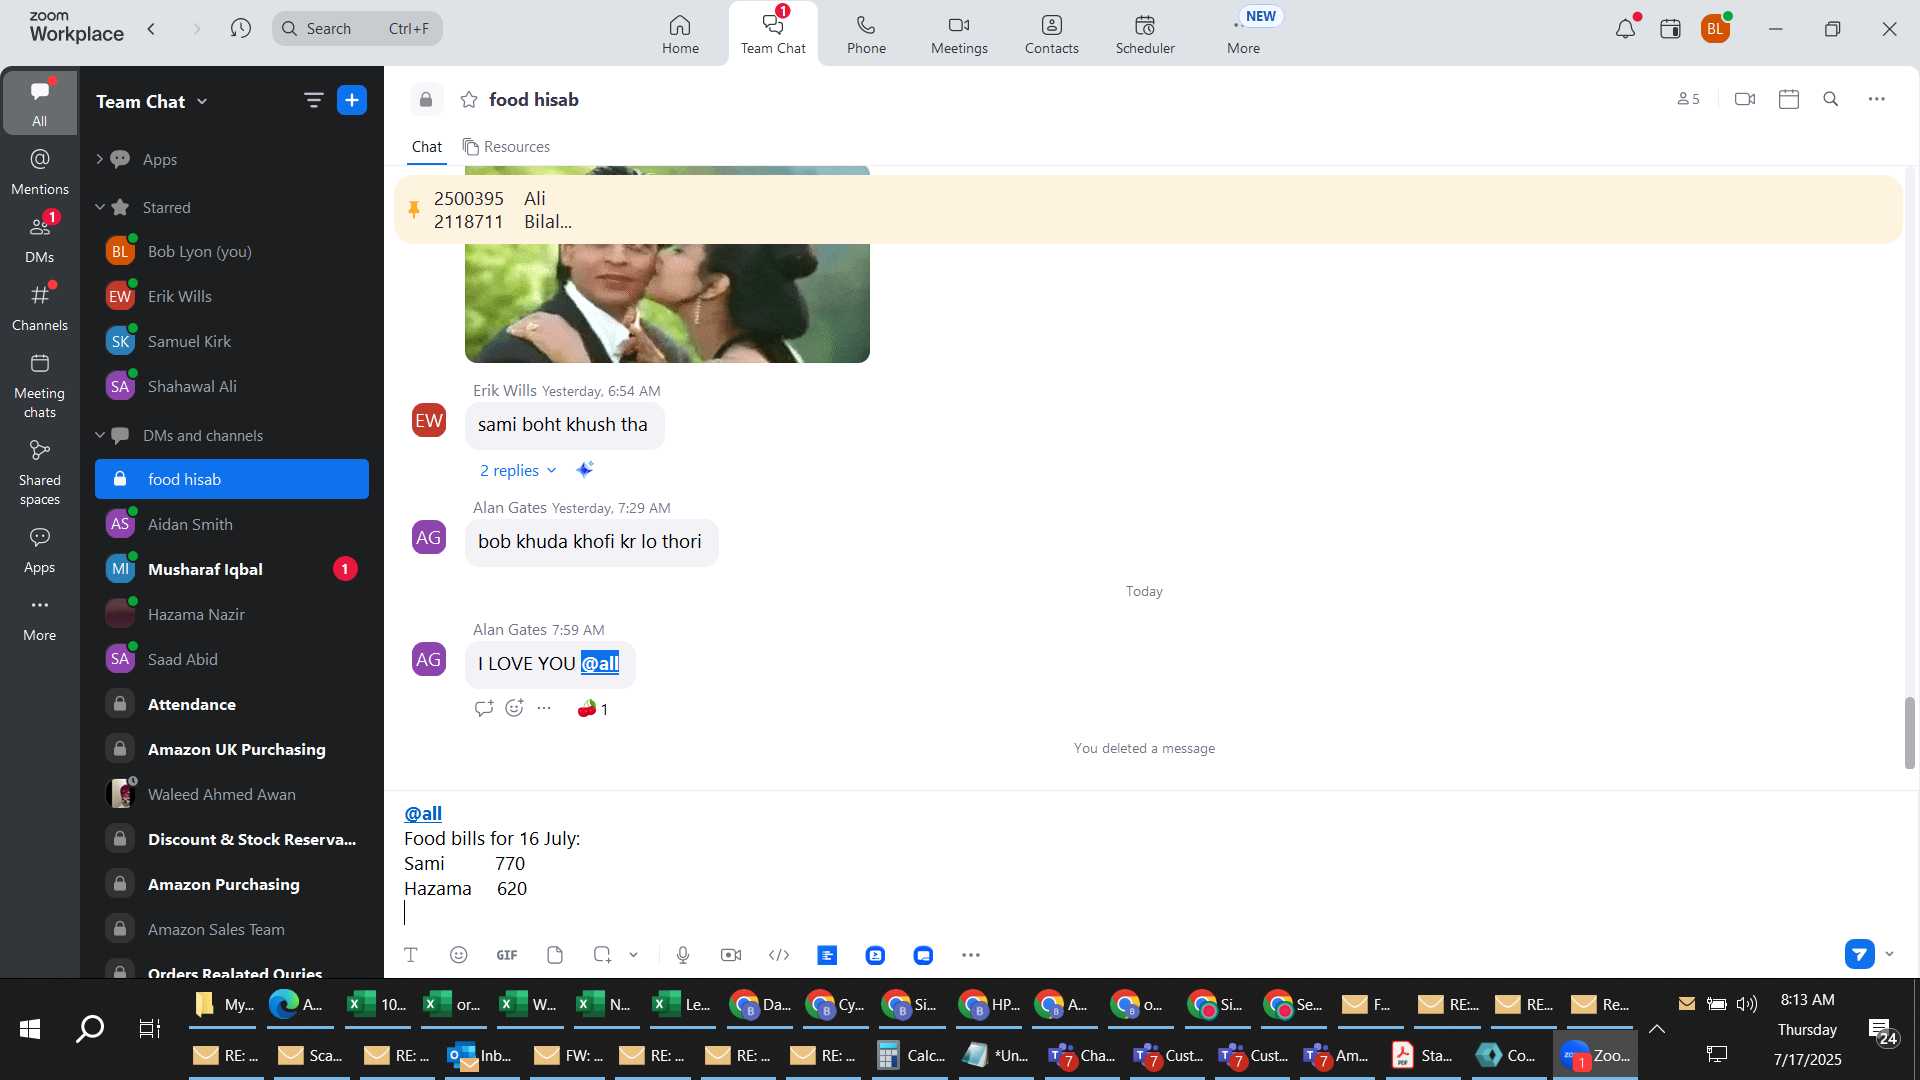Collapse the DMs and channels section
Image resolution: width=1920 pixels, height=1080 pixels.
pos(99,435)
